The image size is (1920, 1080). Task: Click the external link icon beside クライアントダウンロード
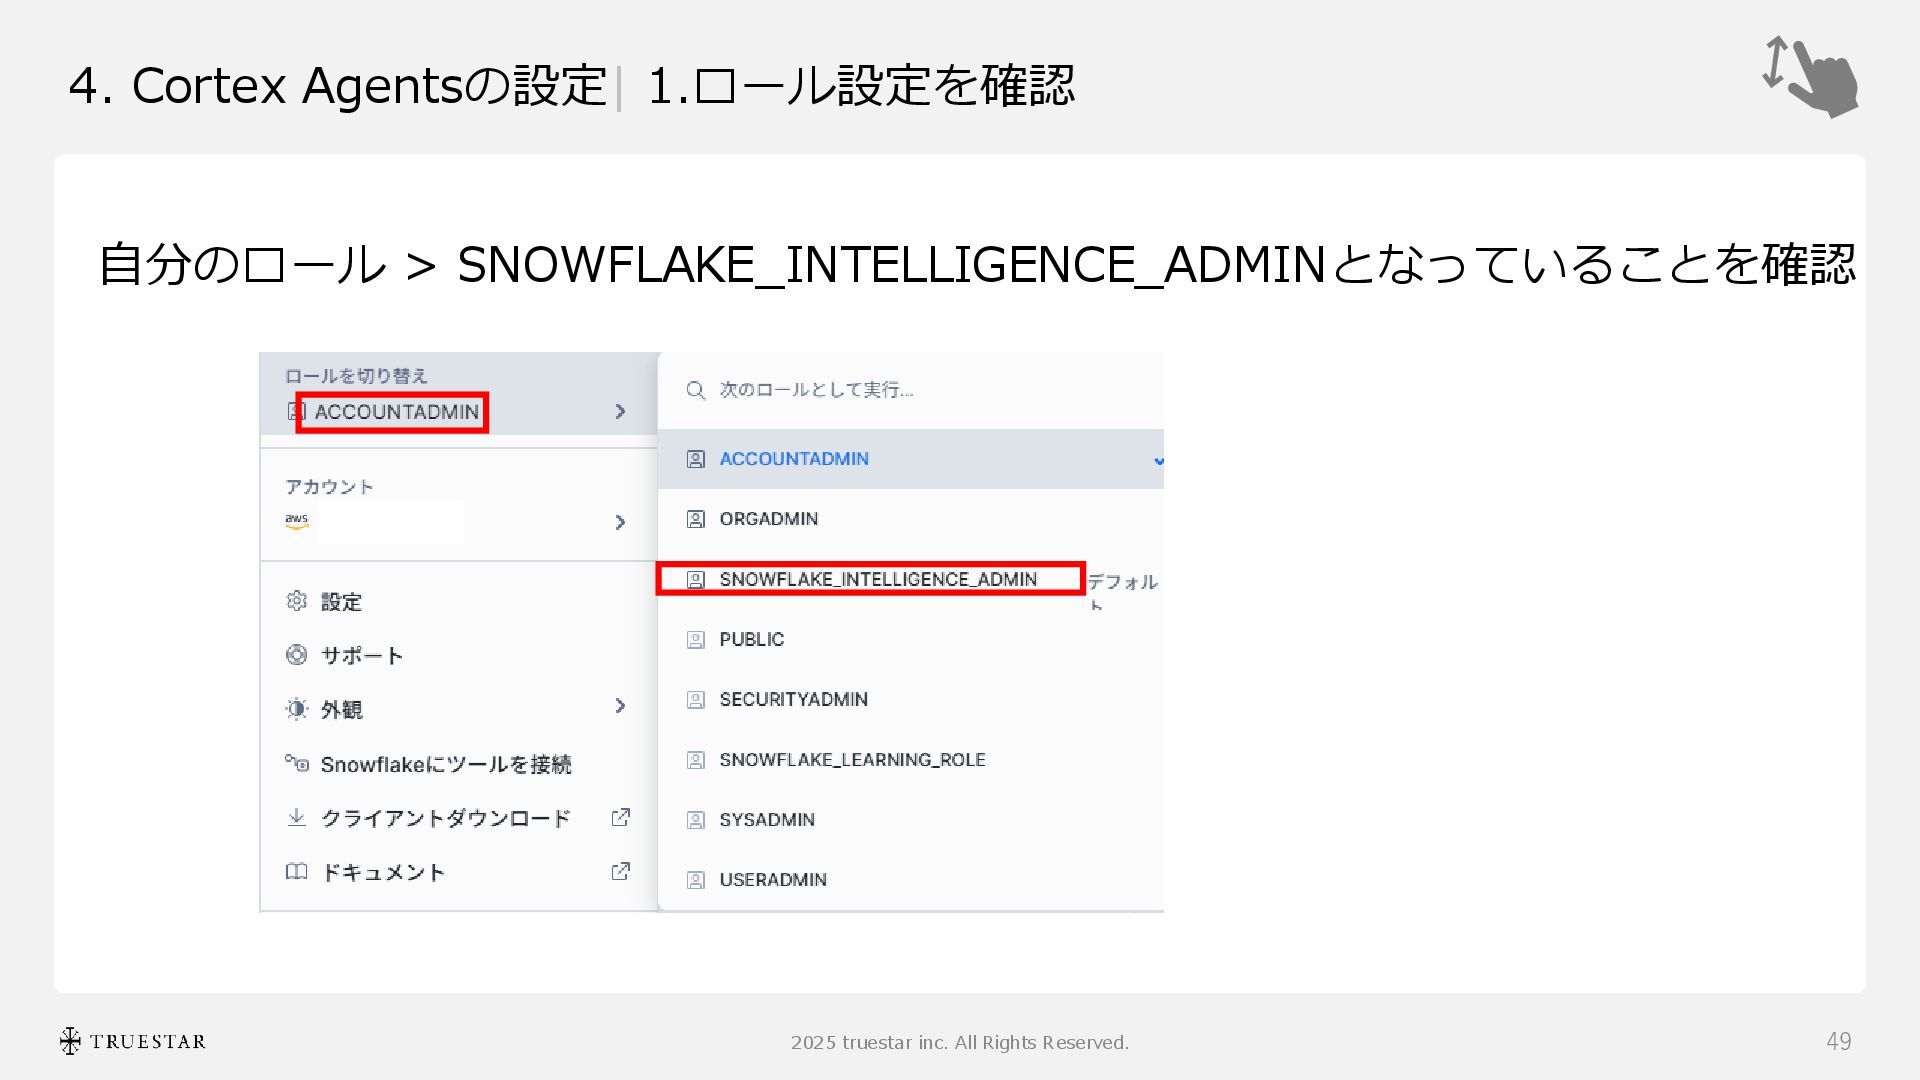pyautogui.click(x=620, y=817)
